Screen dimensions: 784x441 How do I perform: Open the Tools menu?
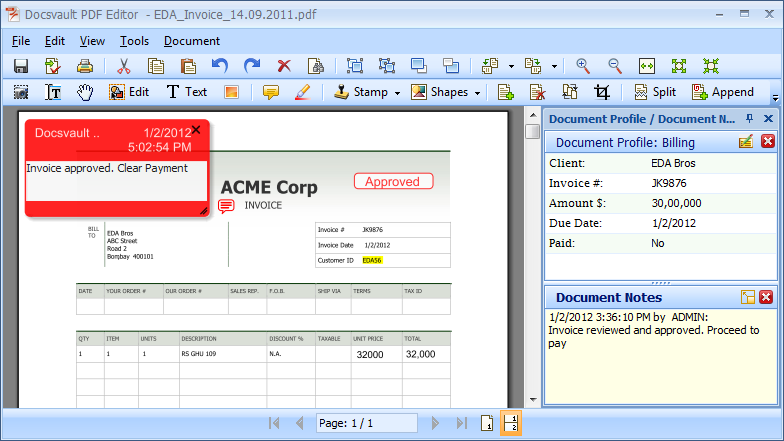point(134,41)
